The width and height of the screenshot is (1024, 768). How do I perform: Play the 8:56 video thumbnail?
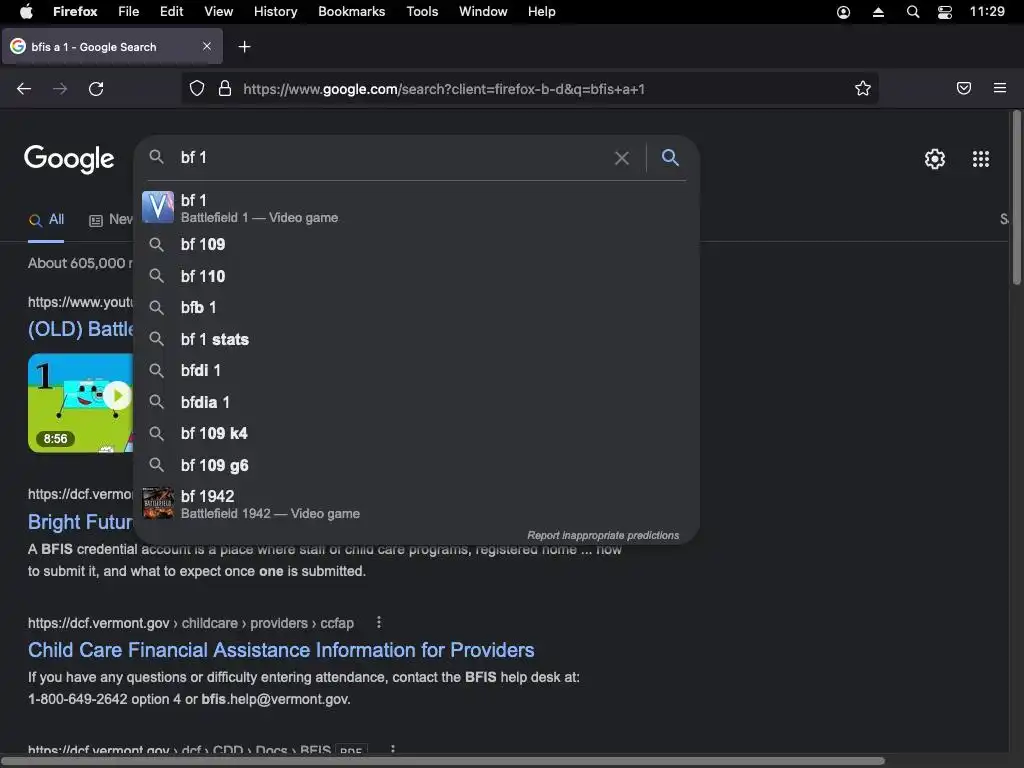(80, 403)
